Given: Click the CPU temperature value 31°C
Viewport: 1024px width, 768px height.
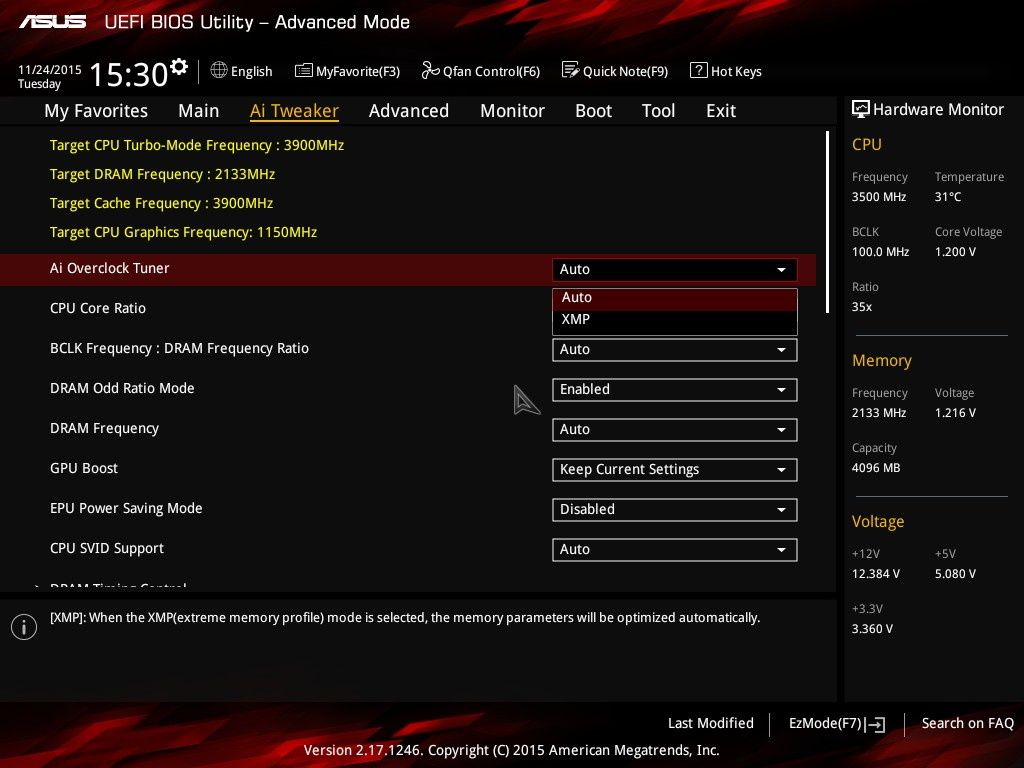Looking at the screenshot, I should tap(948, 197).
